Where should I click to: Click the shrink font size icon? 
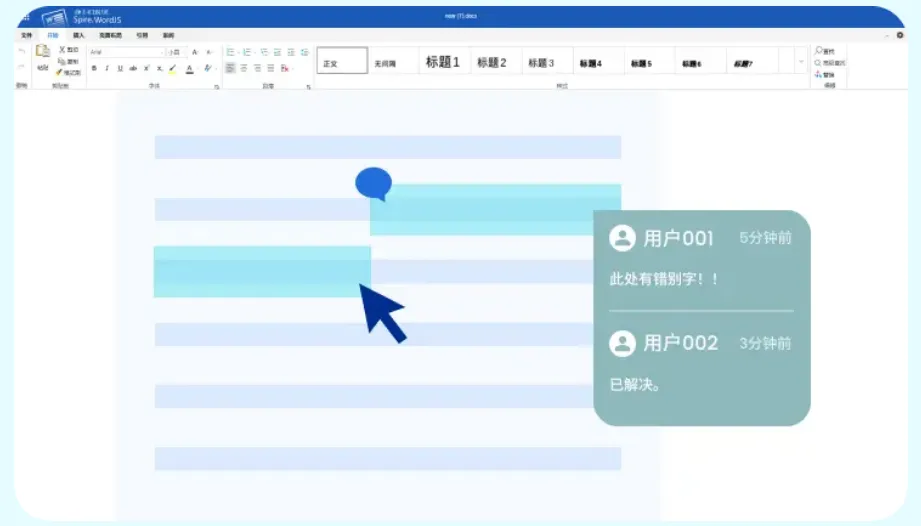(x=209, y=52)
